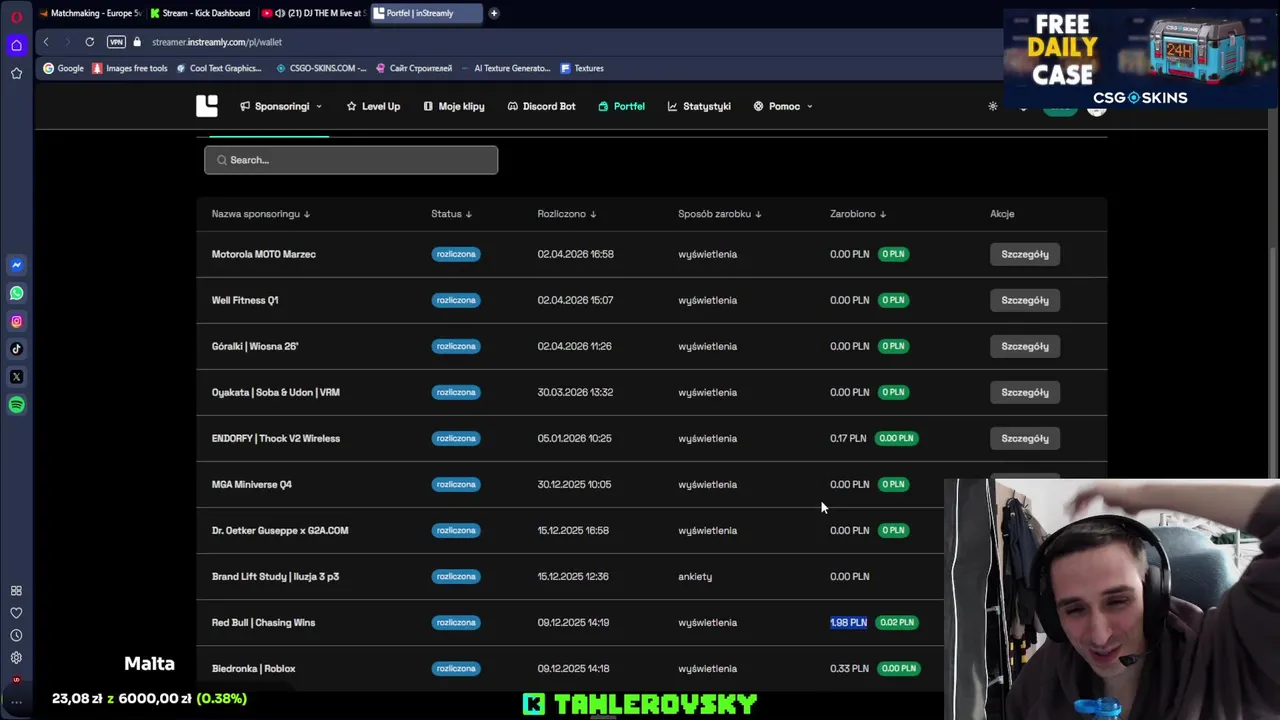Image resolution: width=1280 pixels, height=720 pixels.
Task: Open the sidebar heart (Pinboards) icon
Action: pyautogui.click(x=16, y=613)
